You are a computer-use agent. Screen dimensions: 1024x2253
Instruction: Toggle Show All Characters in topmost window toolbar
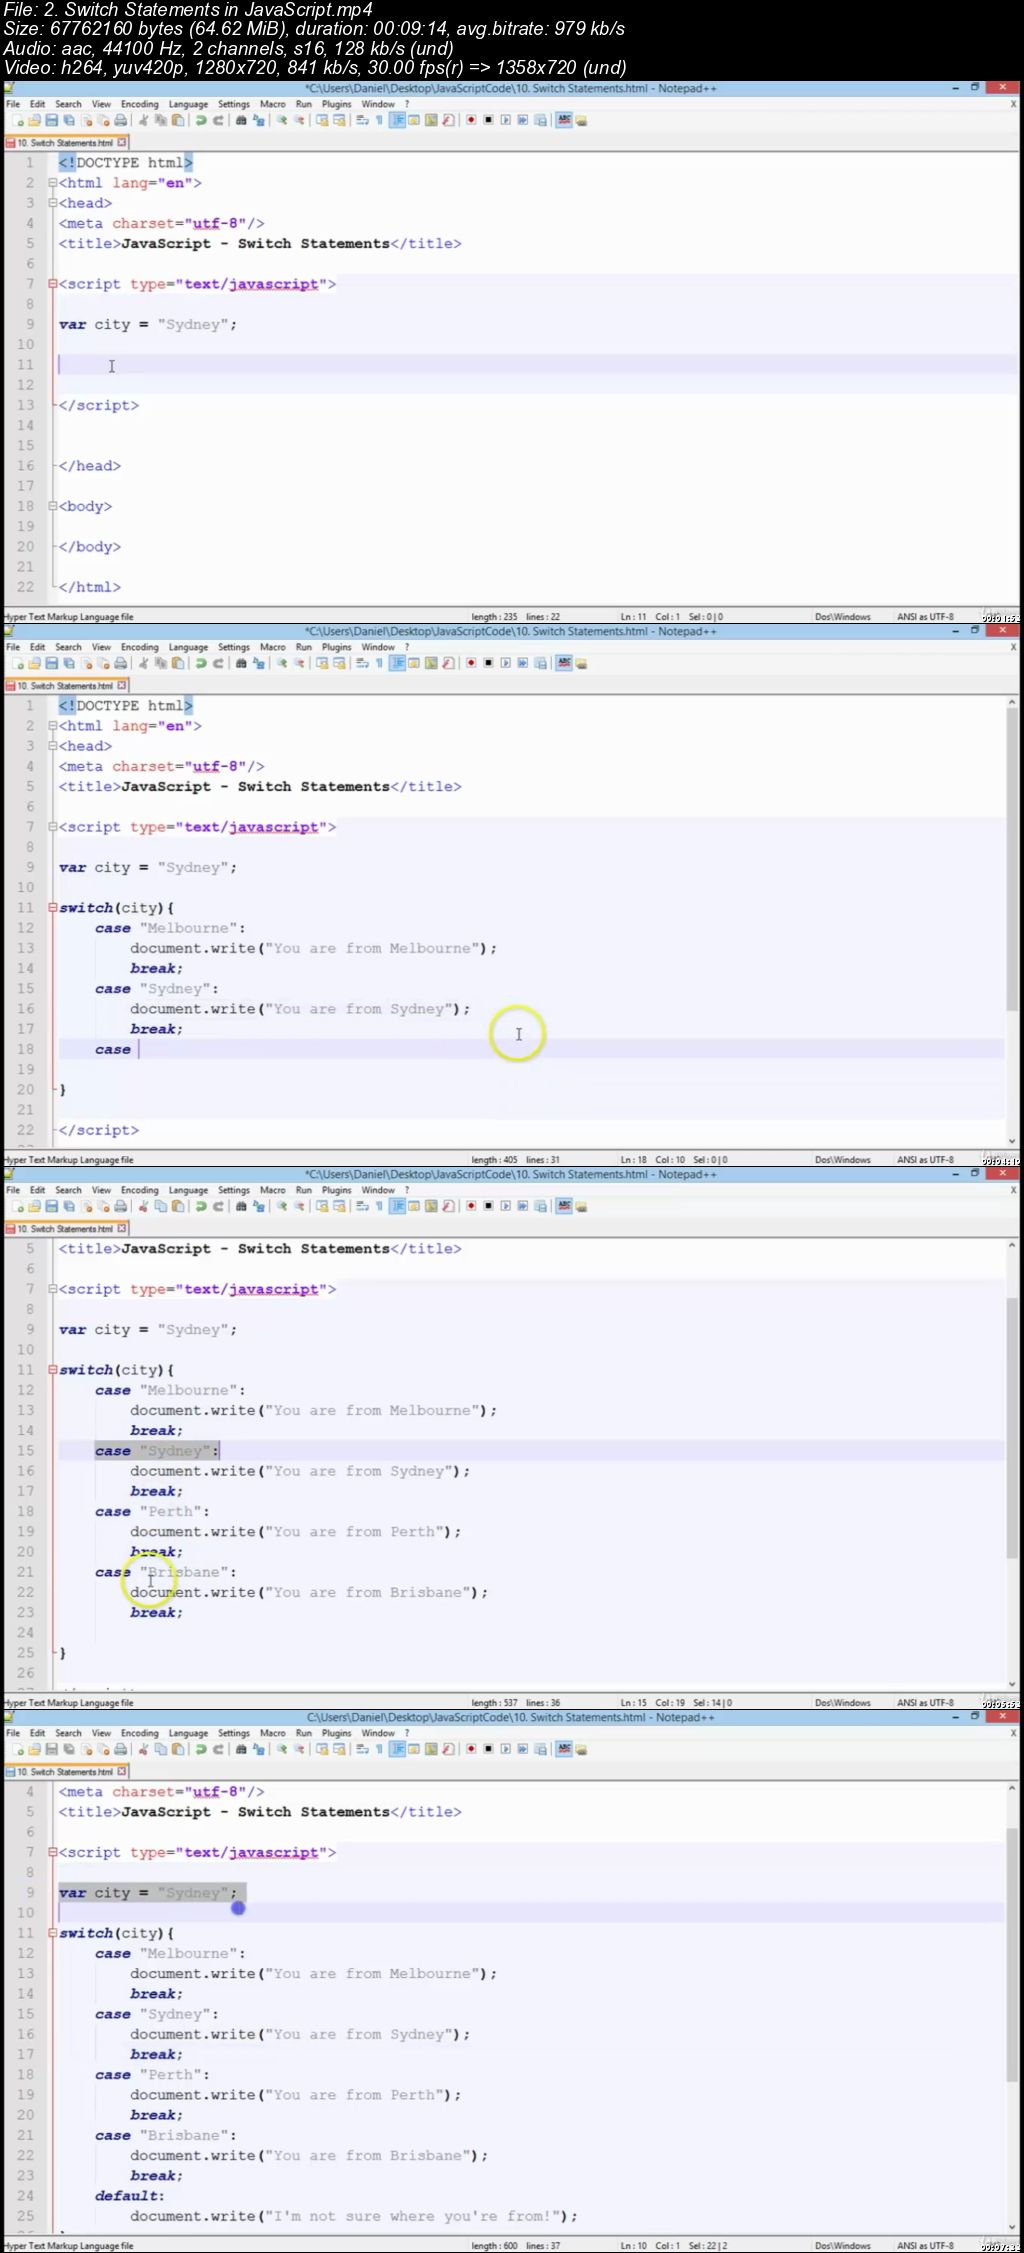(x=379, y=120)
